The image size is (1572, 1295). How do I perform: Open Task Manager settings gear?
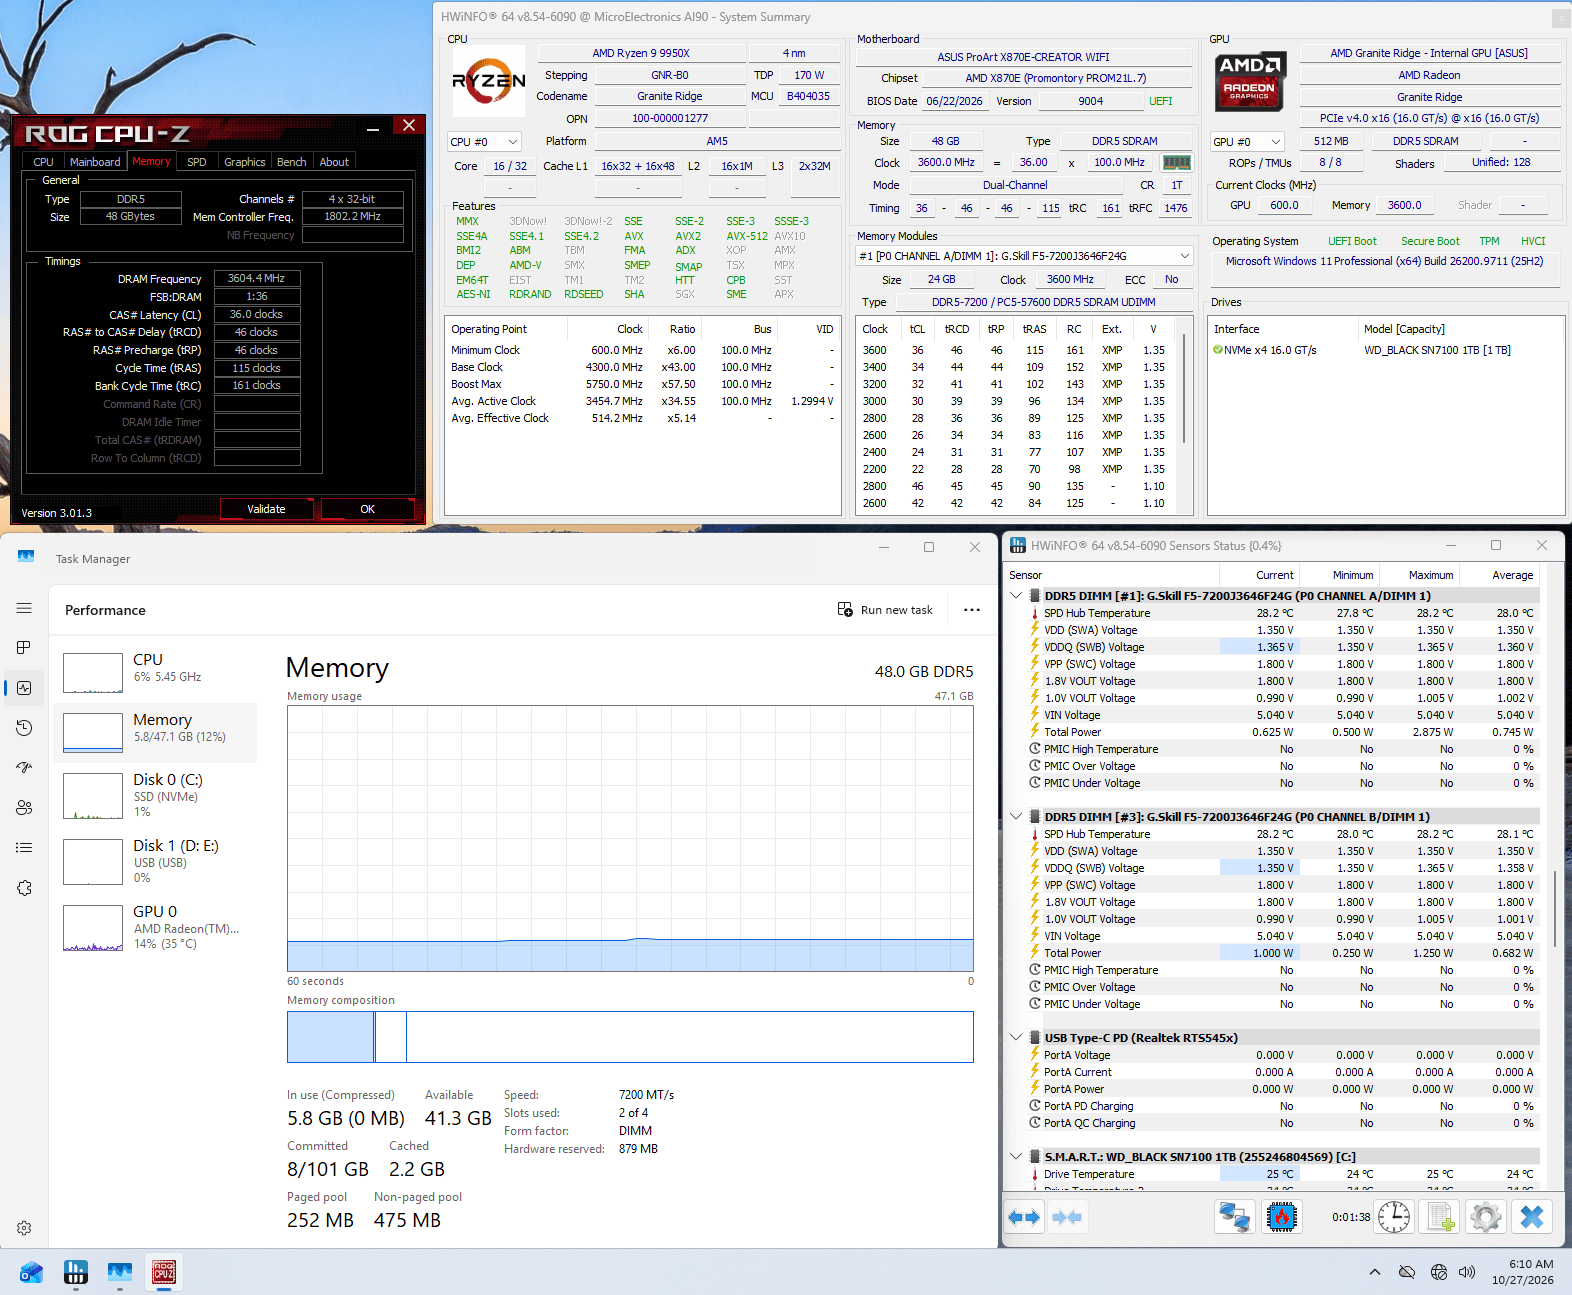[x=24, y=1228]
